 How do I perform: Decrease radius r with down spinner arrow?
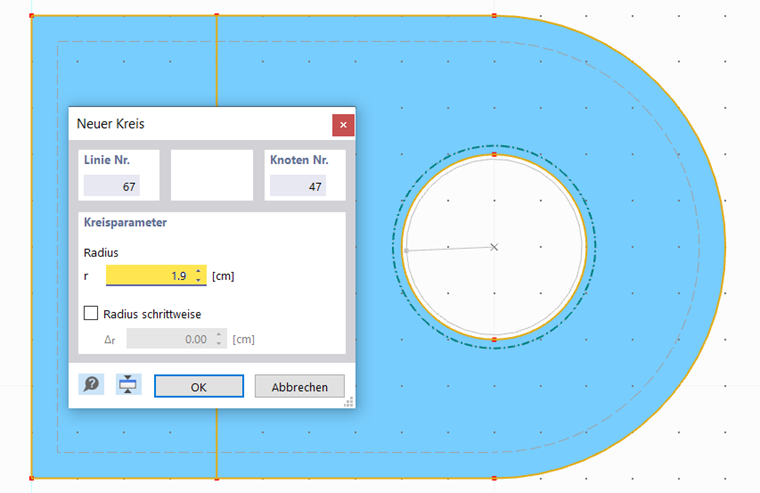pyautogui.click(x=198, y=280)
